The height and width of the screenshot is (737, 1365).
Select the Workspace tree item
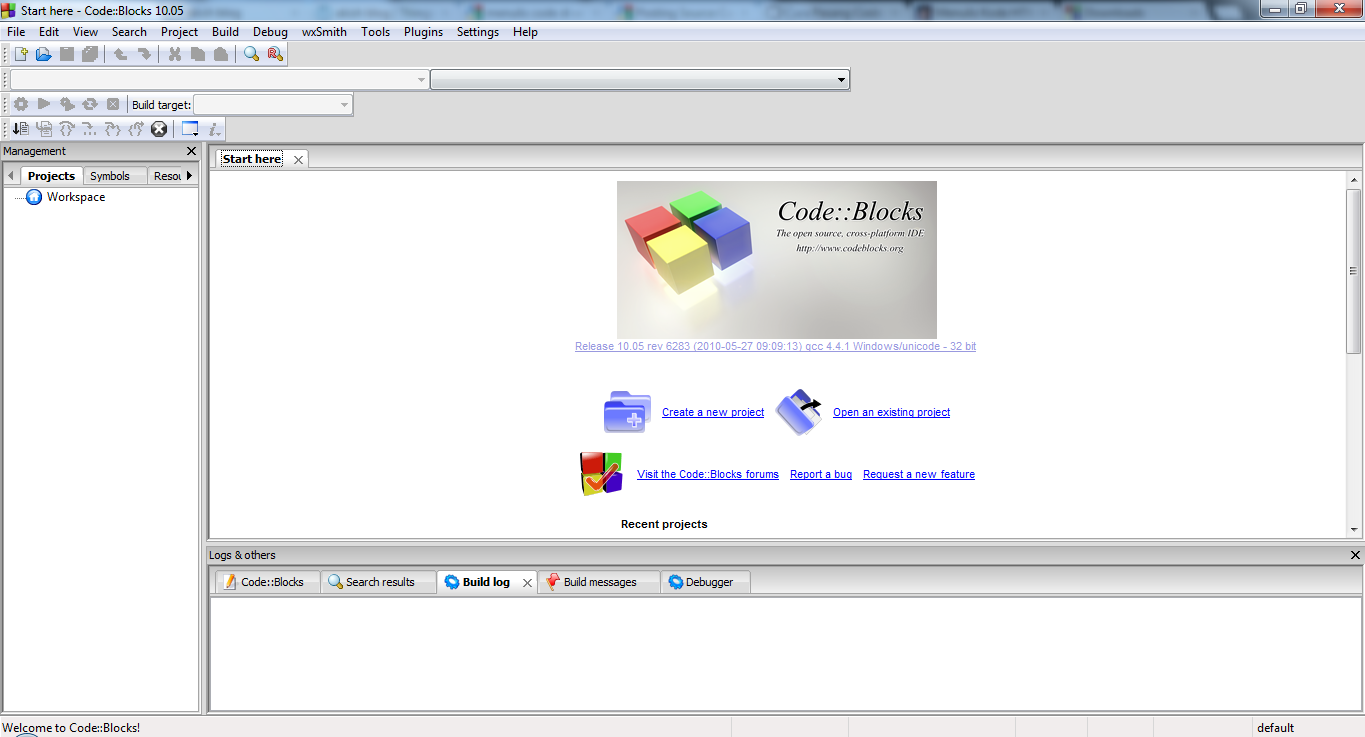click(76, 197)
